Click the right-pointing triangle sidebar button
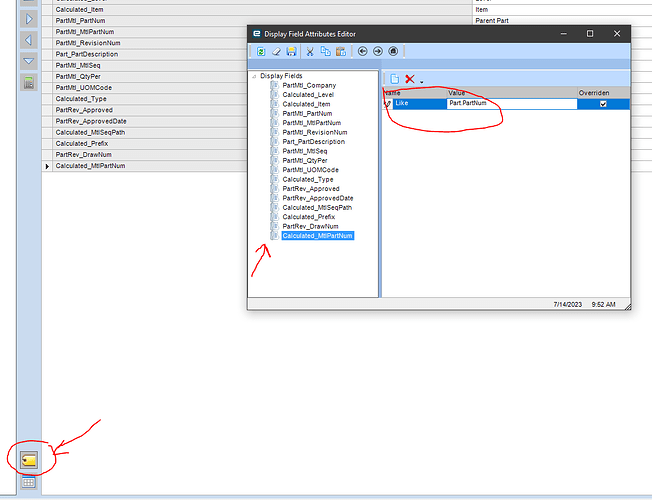Viewport: 652px width, 500px height. 29,19
